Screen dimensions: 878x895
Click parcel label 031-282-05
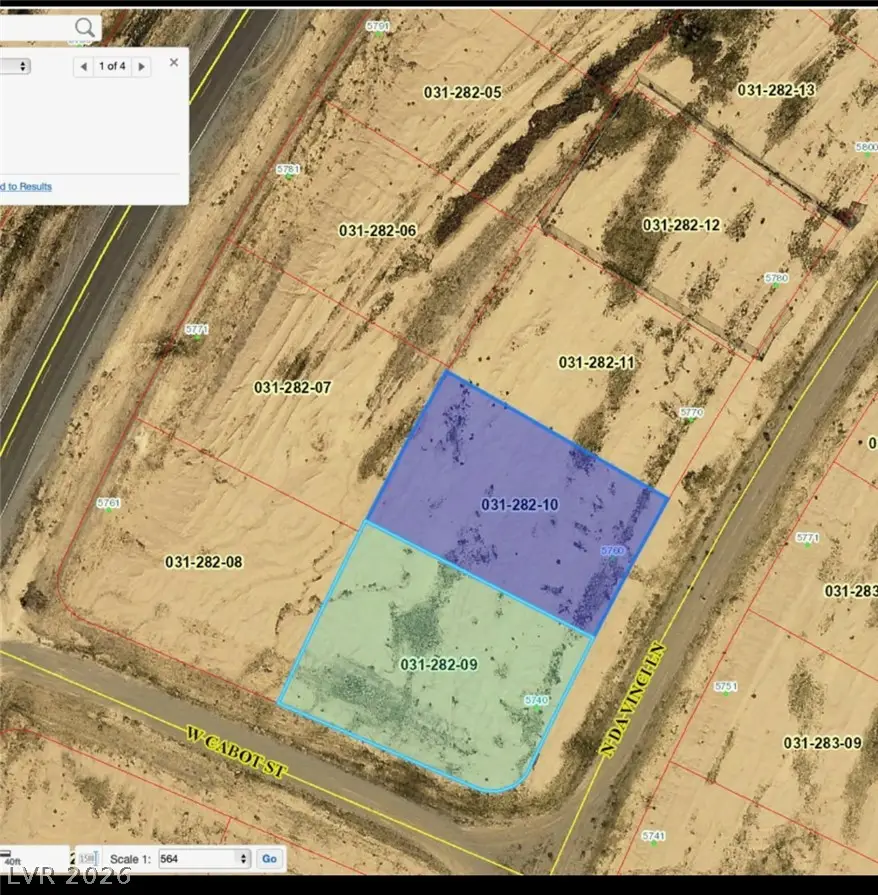(462, 92)
